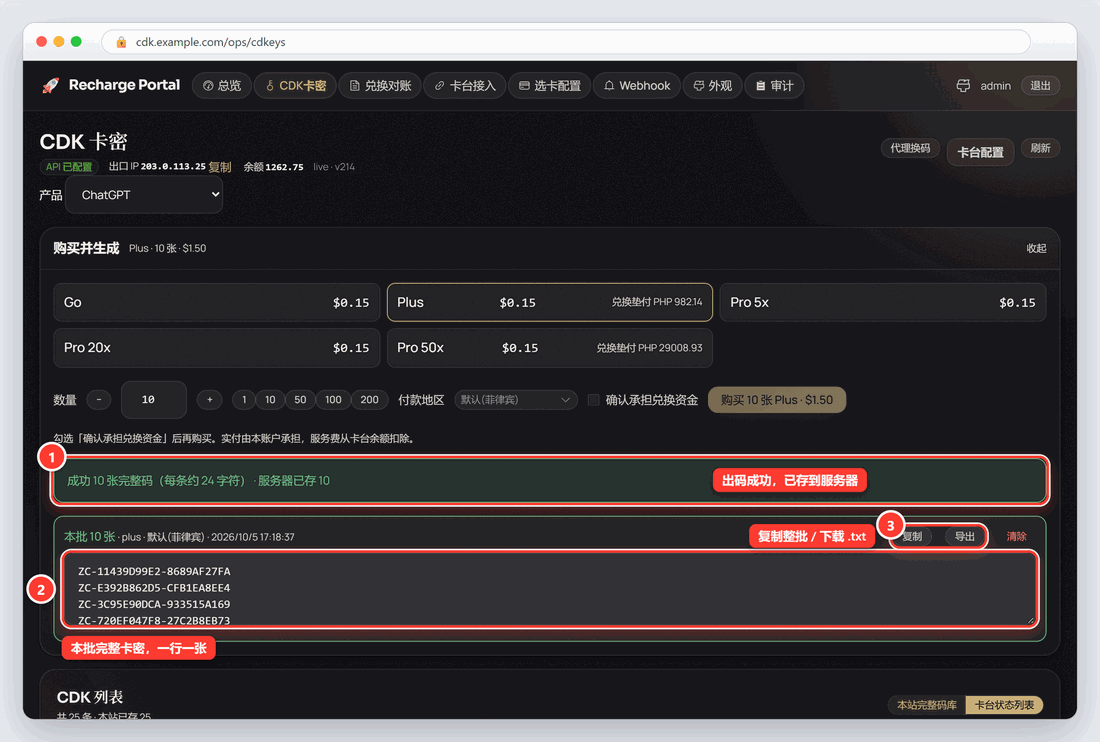Viewport: 1100px width, 742px height.
Task: Click the 代理换码 button
Action: click(910, 148)
